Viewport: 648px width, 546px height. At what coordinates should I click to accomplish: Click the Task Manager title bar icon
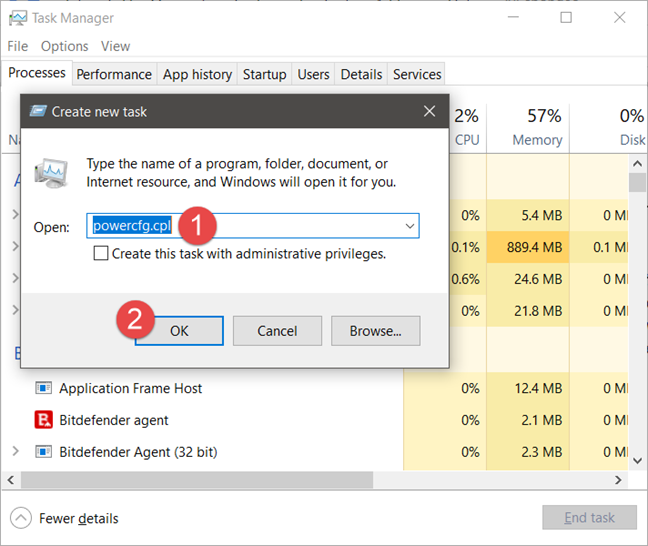[x=17, y=18]
